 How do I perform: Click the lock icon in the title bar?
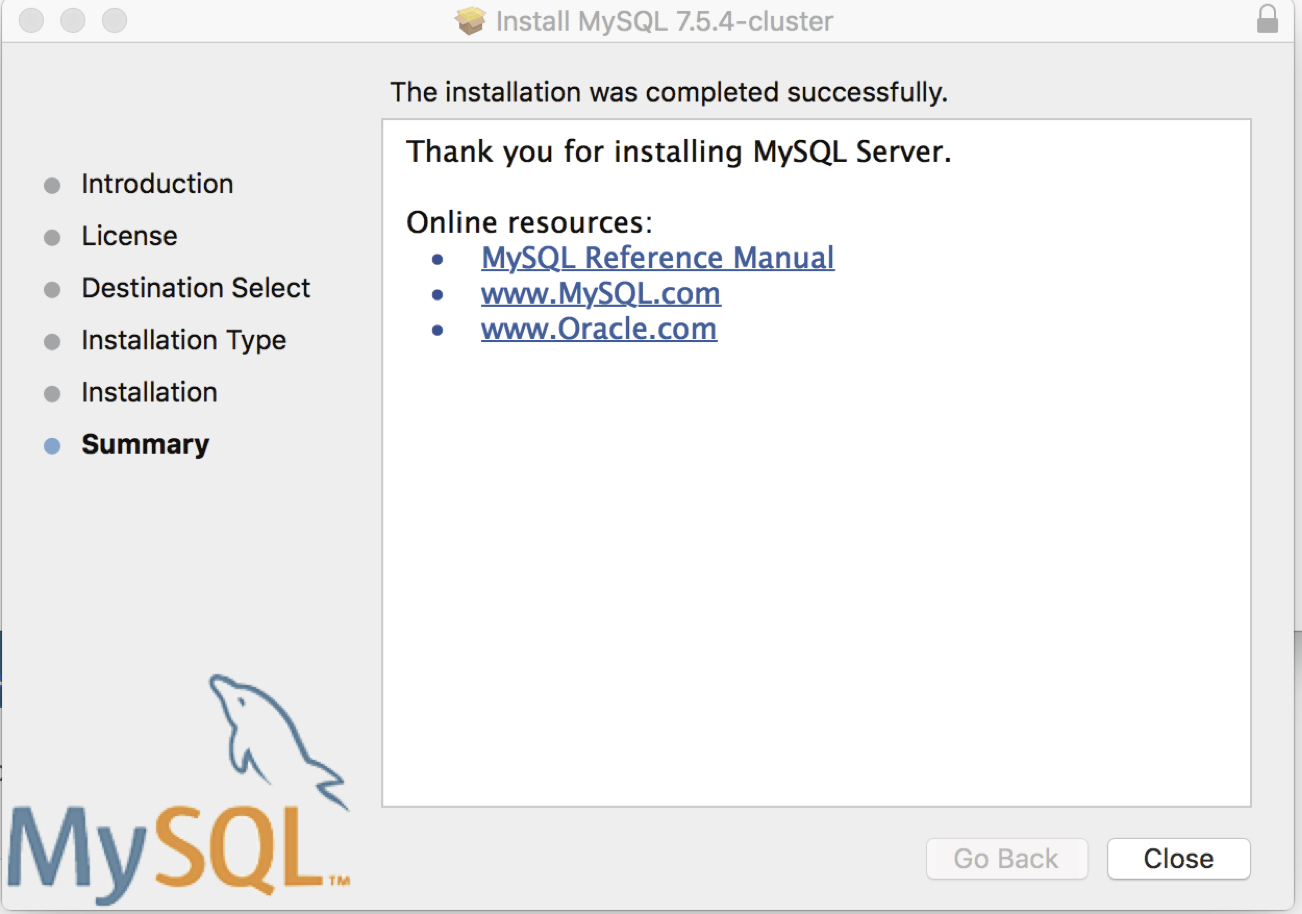pos(1267,19)
